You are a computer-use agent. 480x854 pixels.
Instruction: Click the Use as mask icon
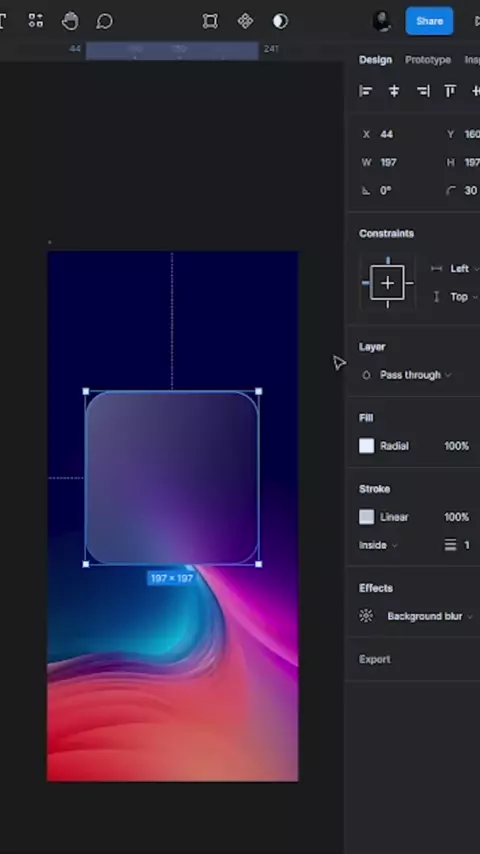[280, 21]
